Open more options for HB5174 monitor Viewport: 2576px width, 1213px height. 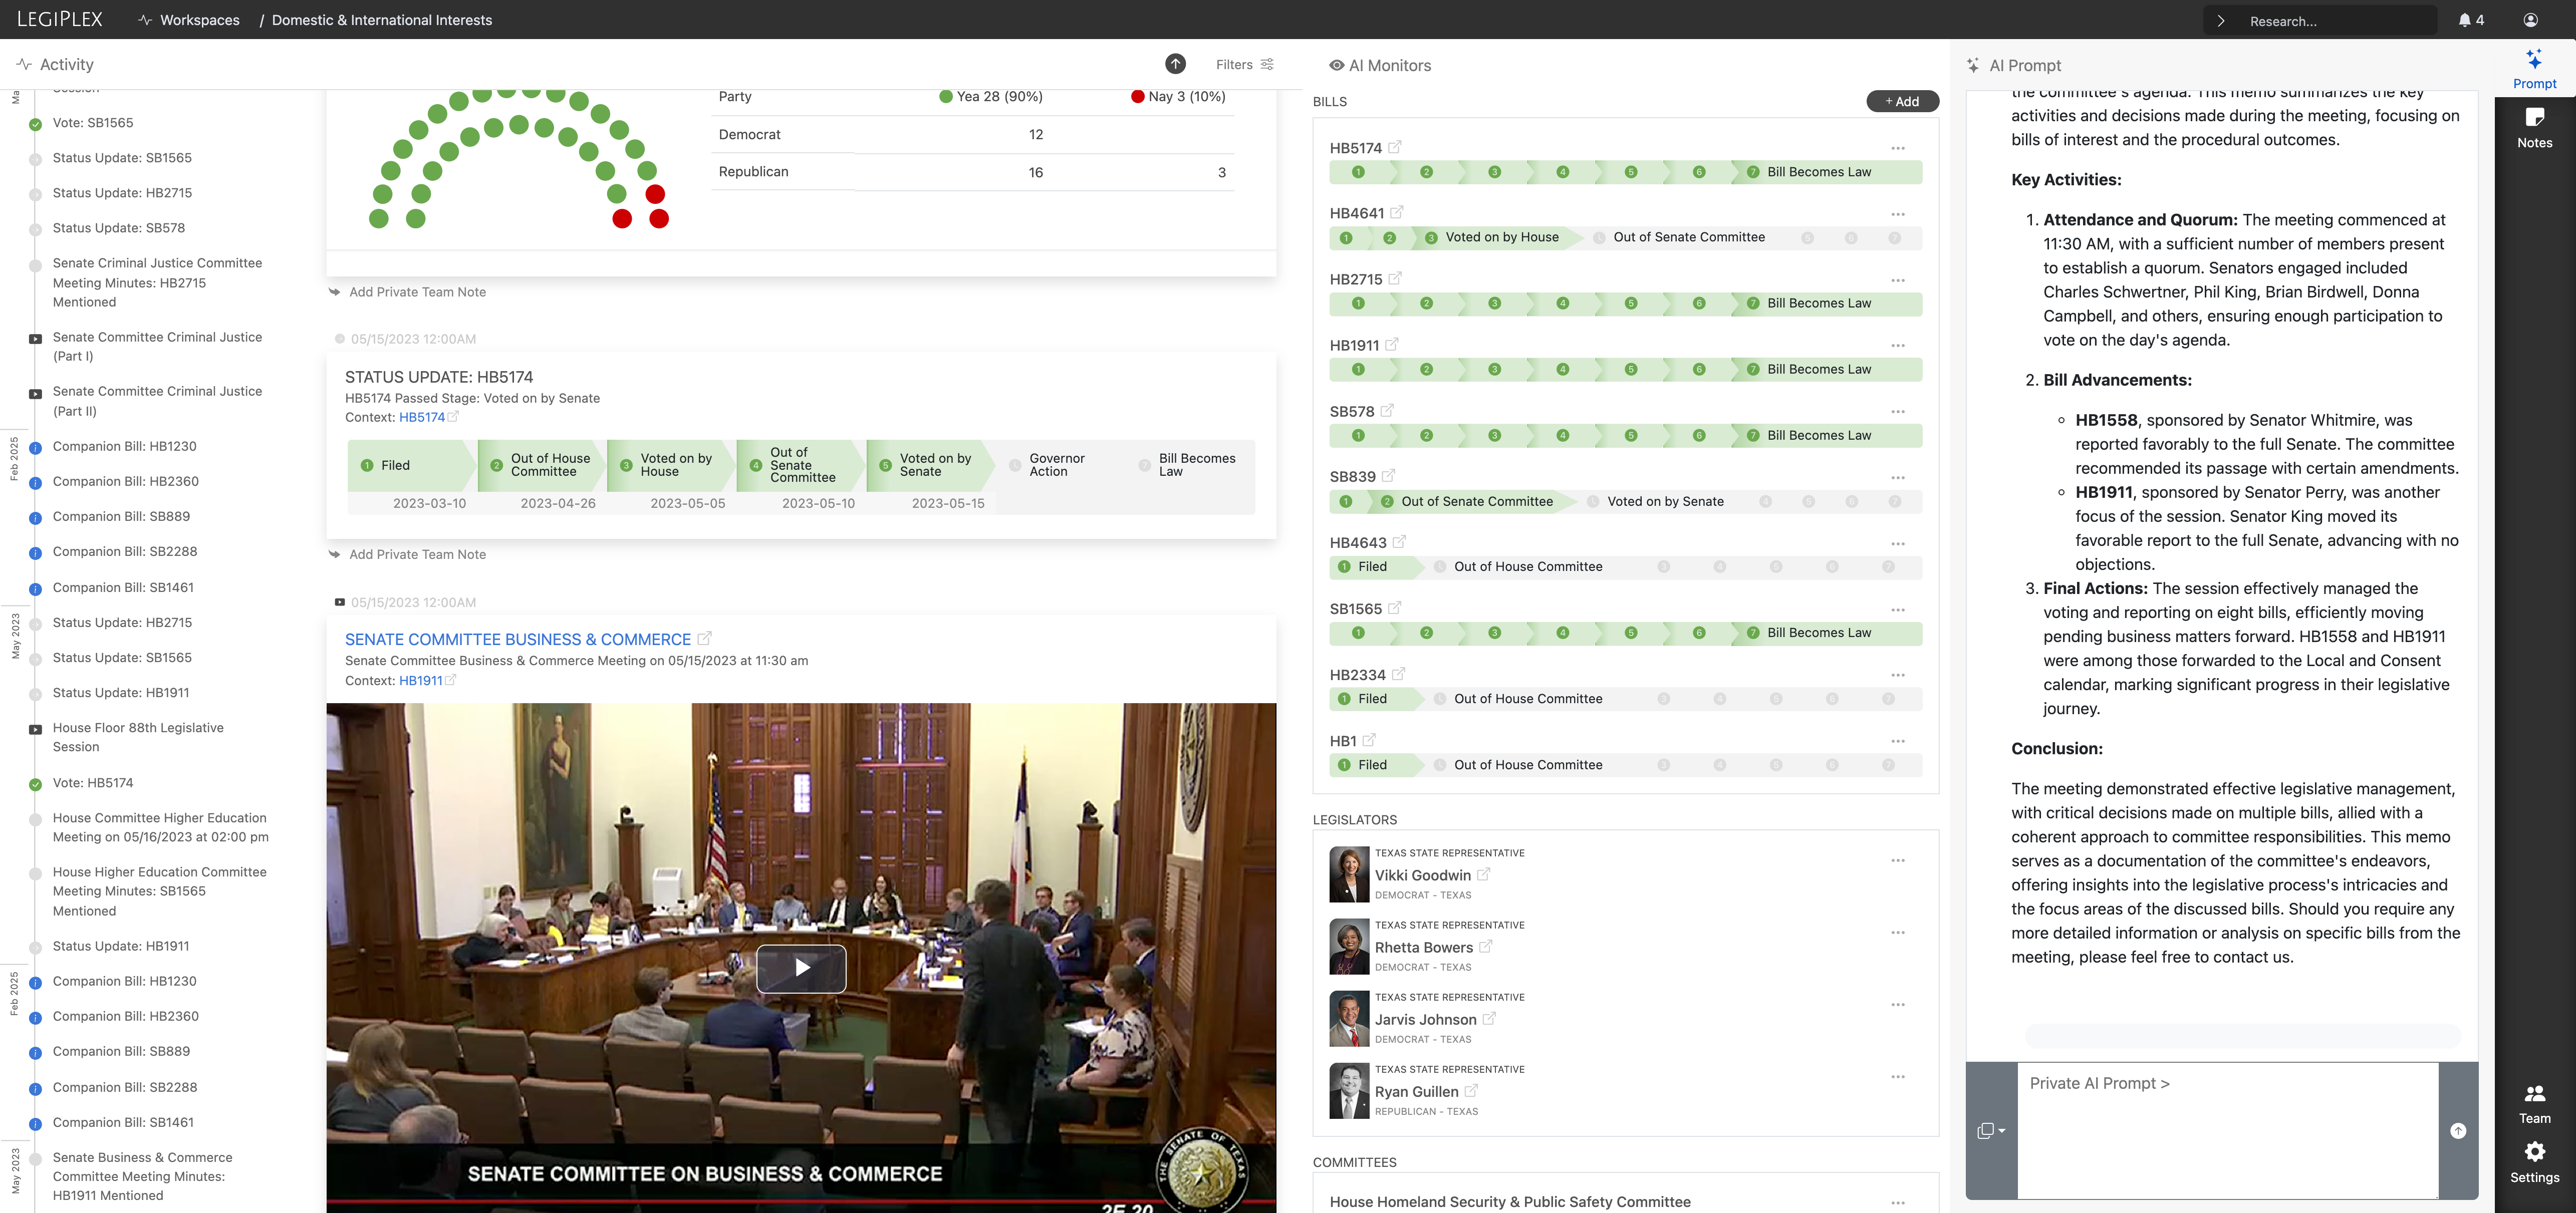pyautogui.click(x=1897, y=148)
